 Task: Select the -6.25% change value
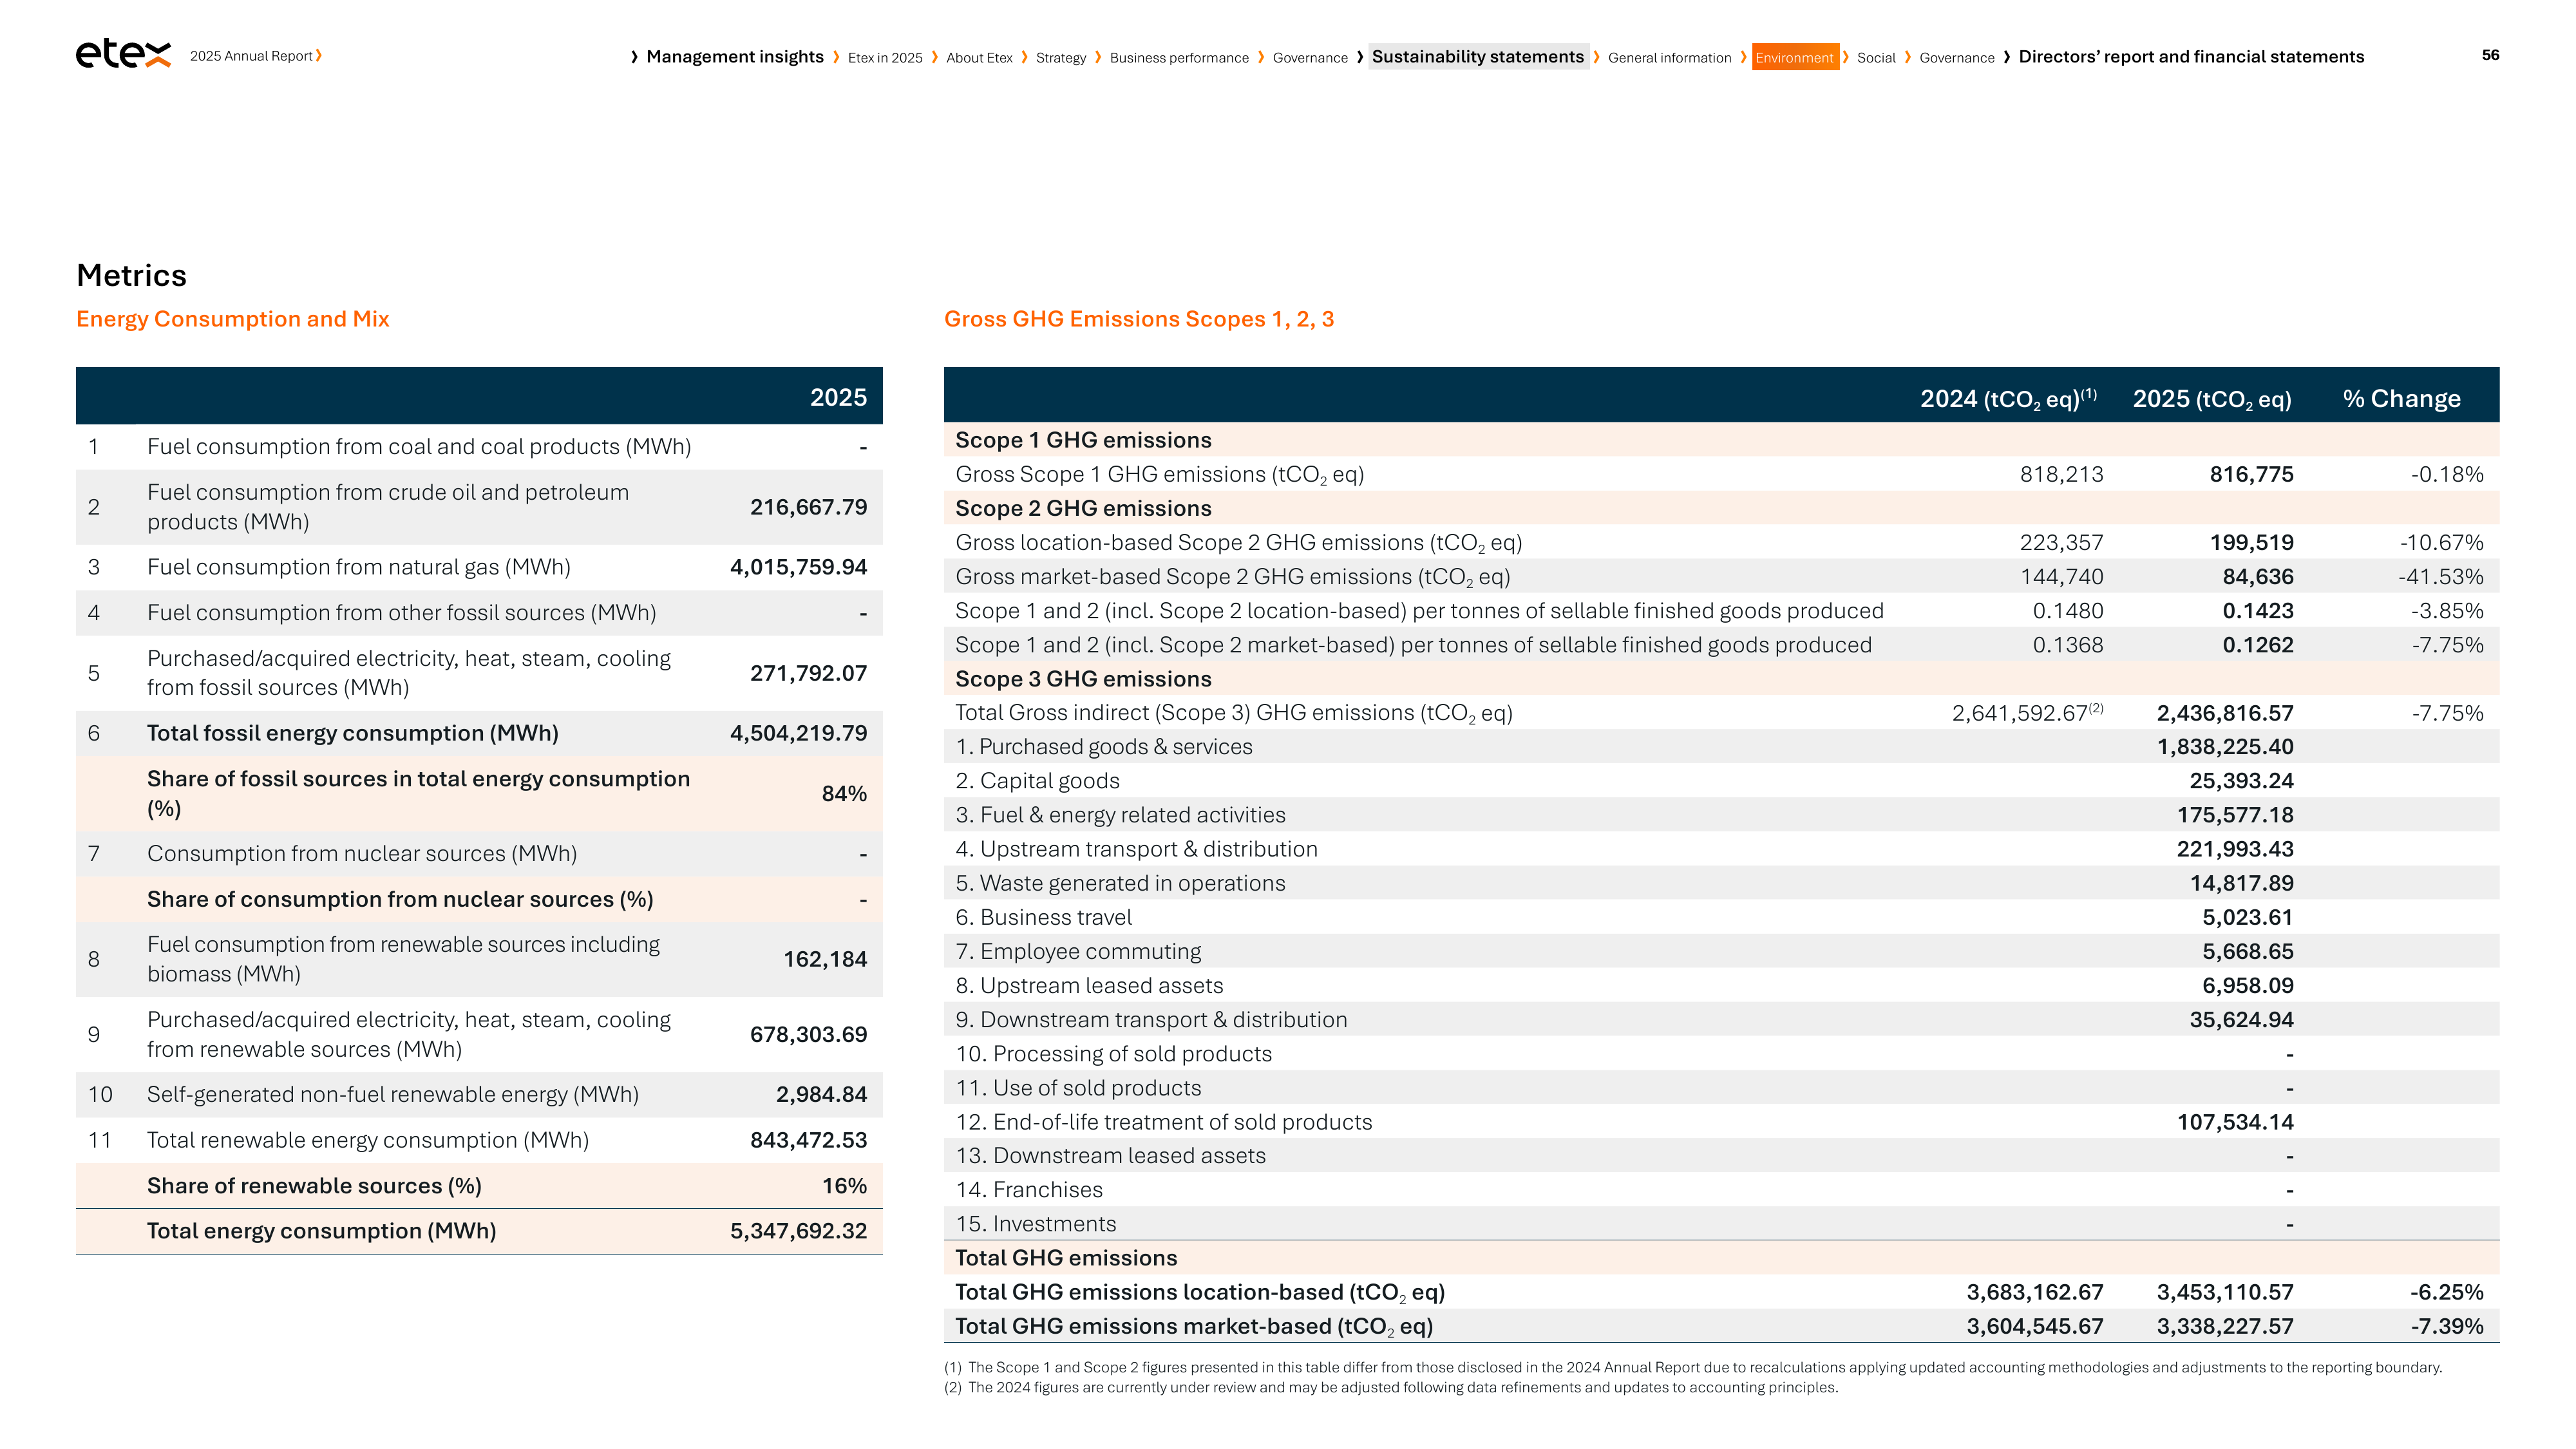point(2446,1292)
